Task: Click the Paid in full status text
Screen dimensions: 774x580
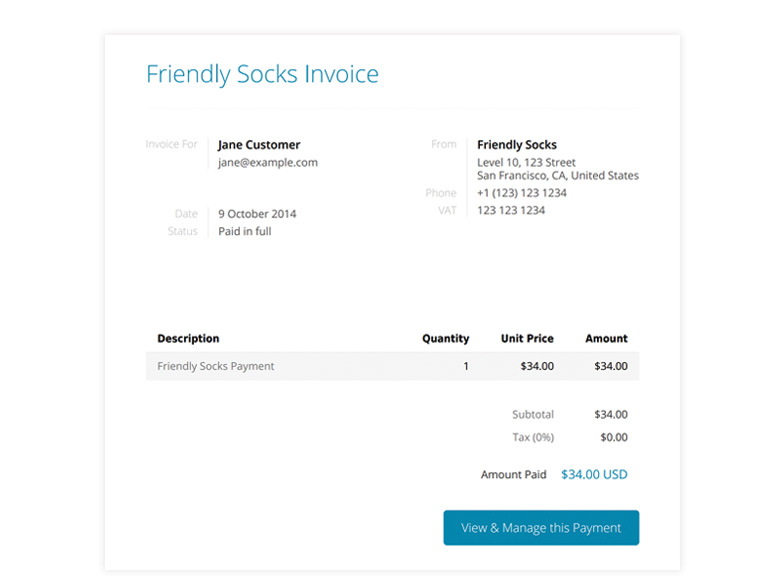Action: coord(245,231)
